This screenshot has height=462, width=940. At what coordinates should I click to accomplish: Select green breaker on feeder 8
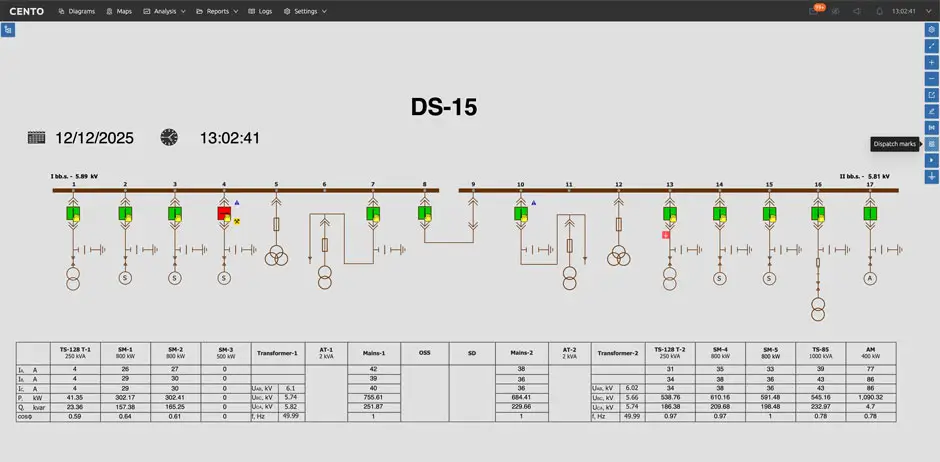[x=424, y=213]
